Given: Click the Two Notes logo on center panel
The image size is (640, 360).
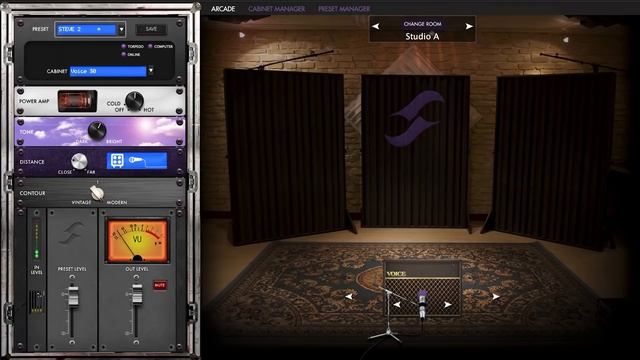Looking at the screenshot, I should point(416,118).
